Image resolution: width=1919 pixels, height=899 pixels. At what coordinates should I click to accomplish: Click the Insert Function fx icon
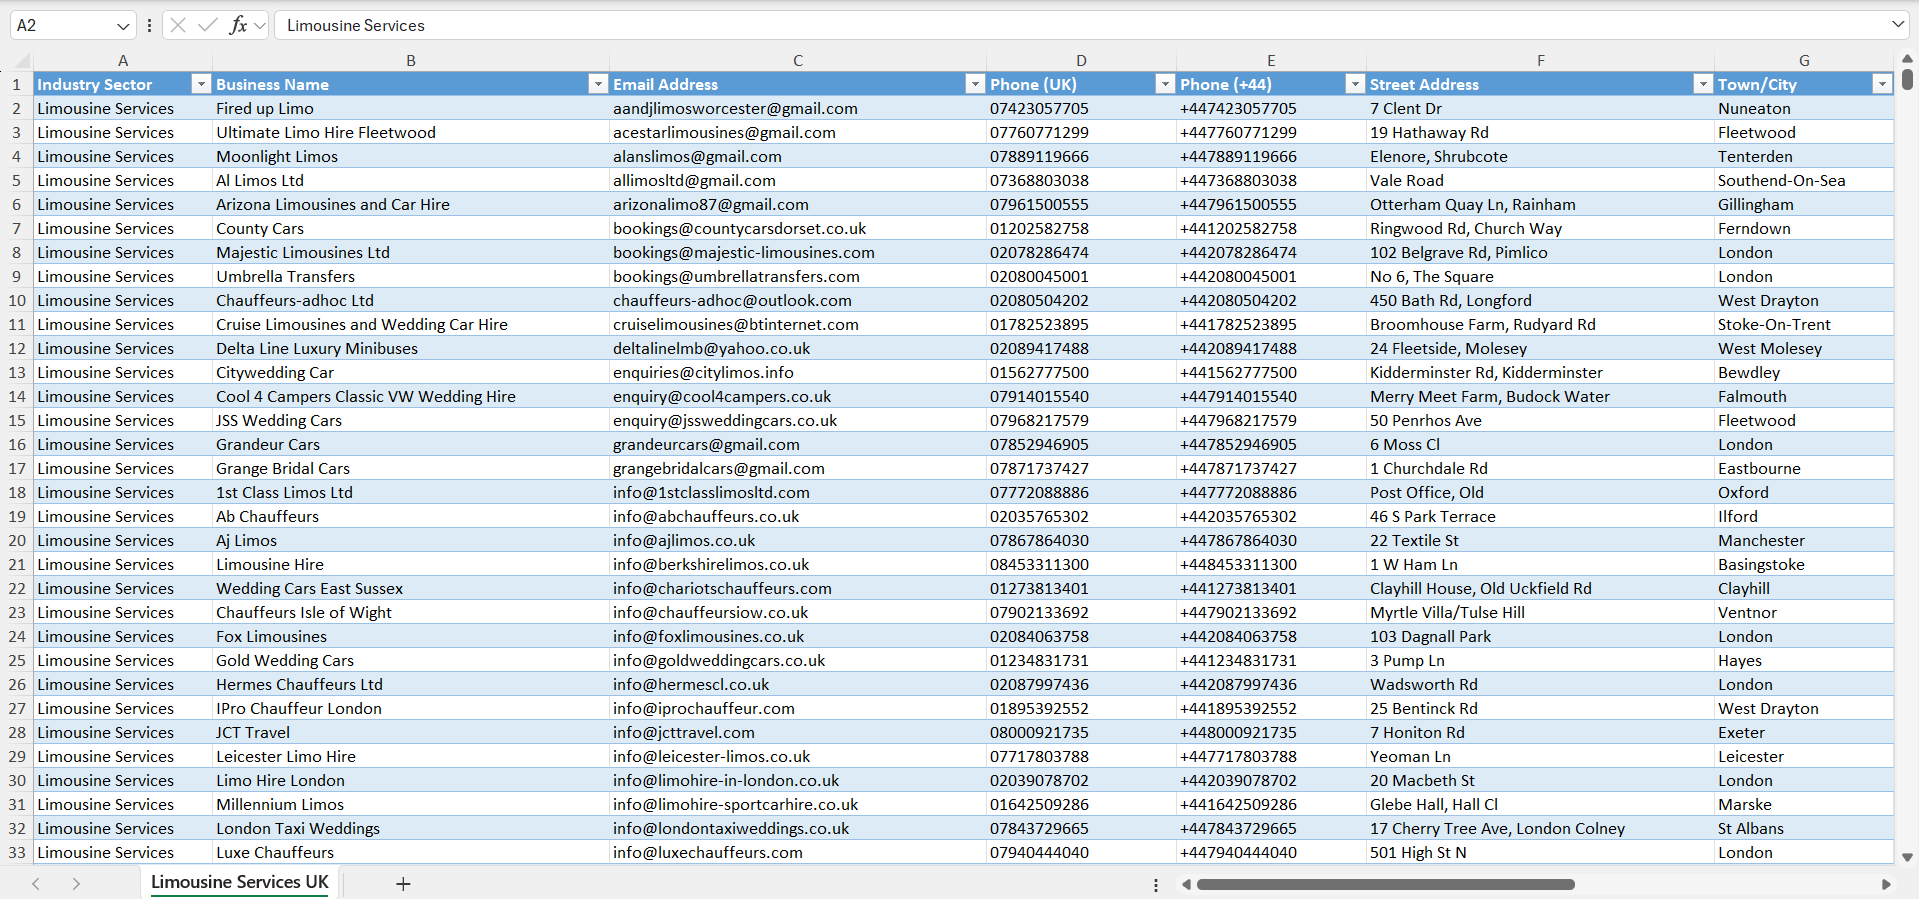238,25
